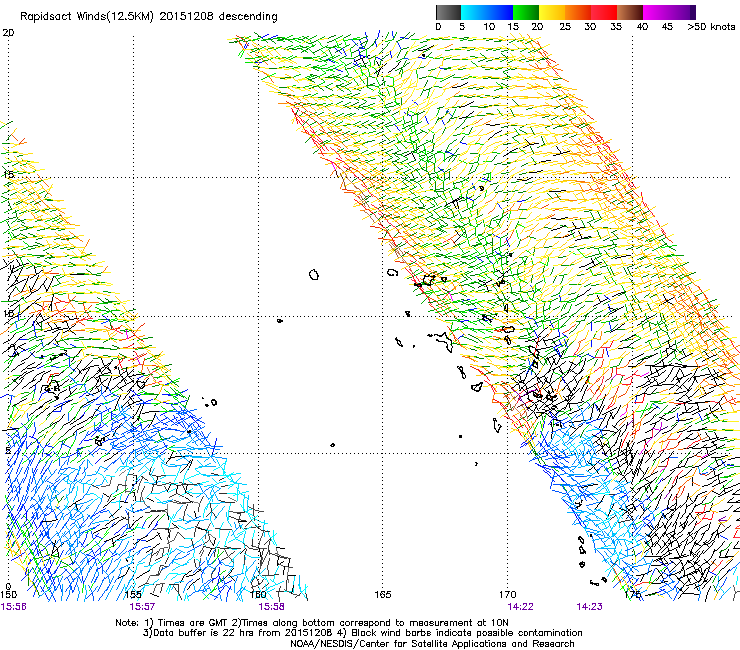Click the '30' label under the color legend
Viewport: 740px width, 650px height.
click(x=590, y=27)
